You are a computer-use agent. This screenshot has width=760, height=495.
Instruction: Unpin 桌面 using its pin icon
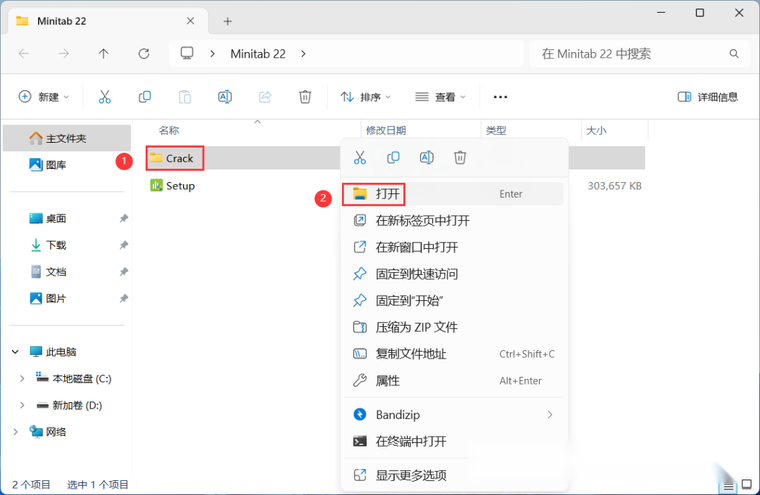124,219
